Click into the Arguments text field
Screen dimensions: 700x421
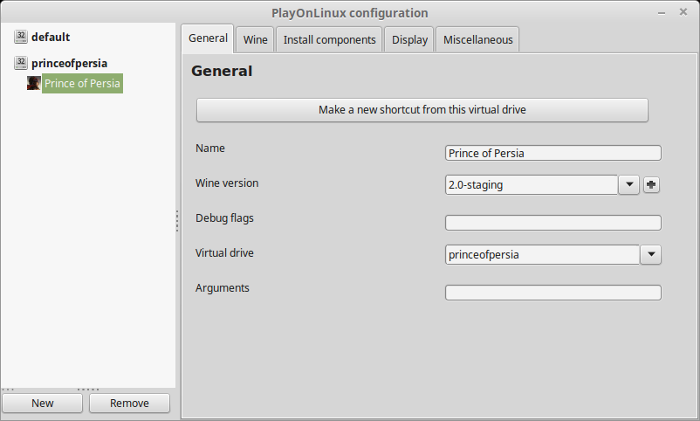click(553, 292)
